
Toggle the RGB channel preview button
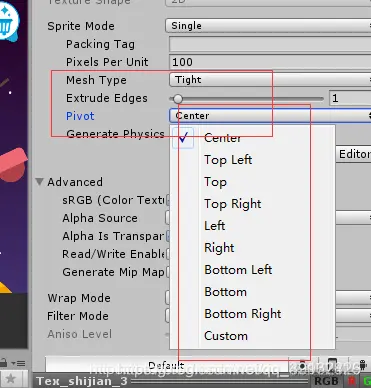(326, 381)
